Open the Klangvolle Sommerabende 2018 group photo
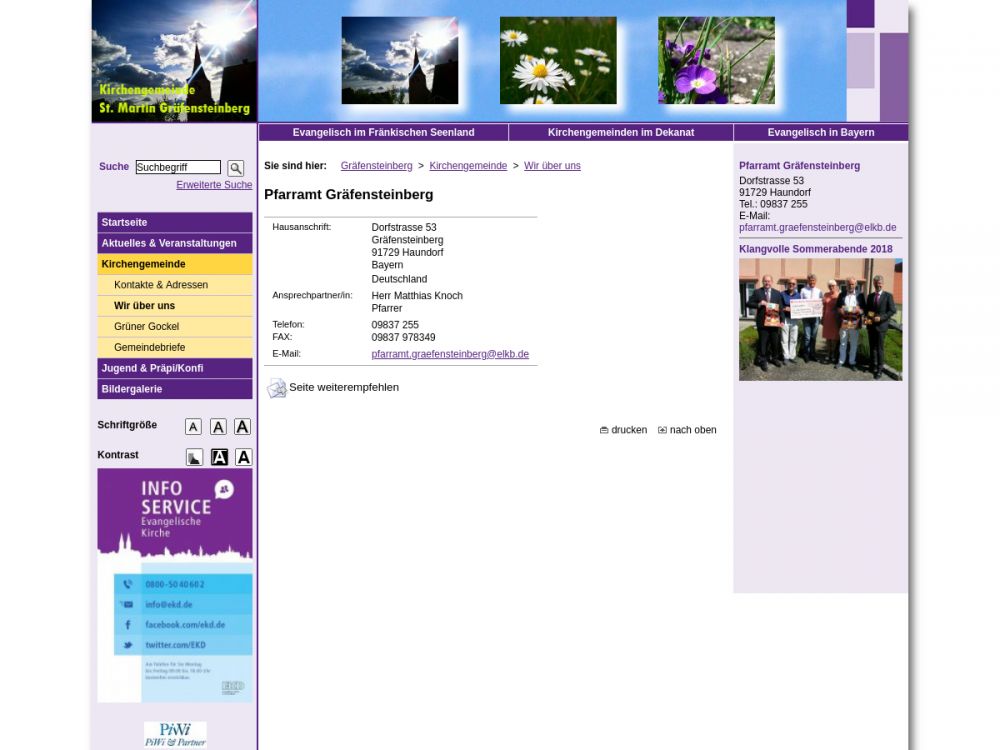Image resolution: width=1000 pixels, height=750 pixels. (x=820, y=319)
